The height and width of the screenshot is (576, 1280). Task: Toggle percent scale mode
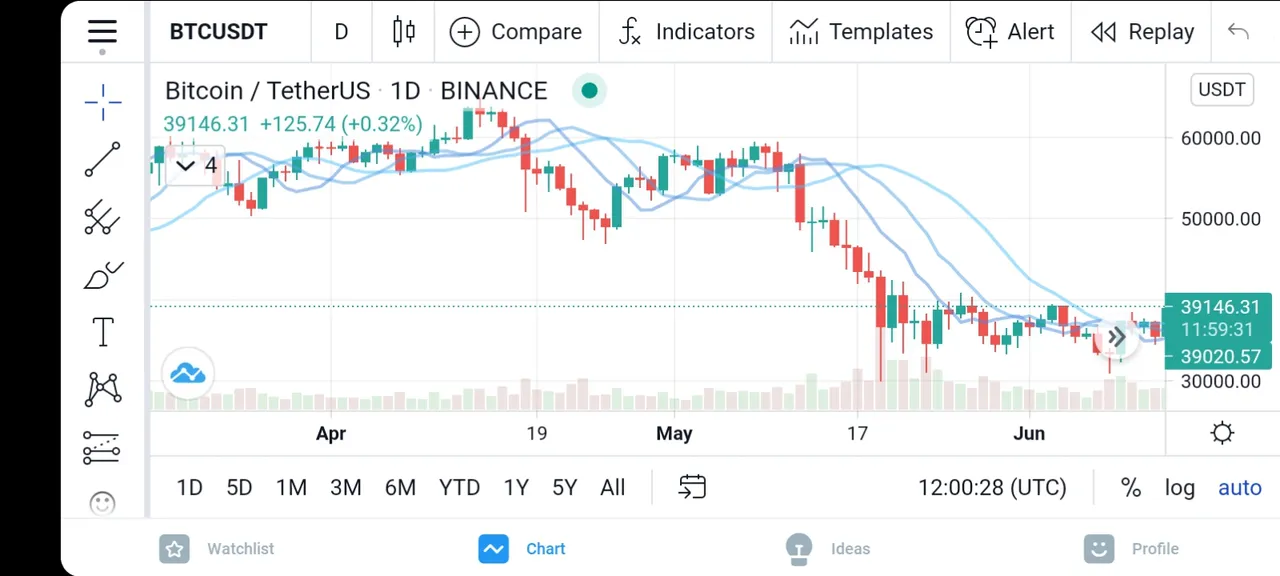(1131, 488)
